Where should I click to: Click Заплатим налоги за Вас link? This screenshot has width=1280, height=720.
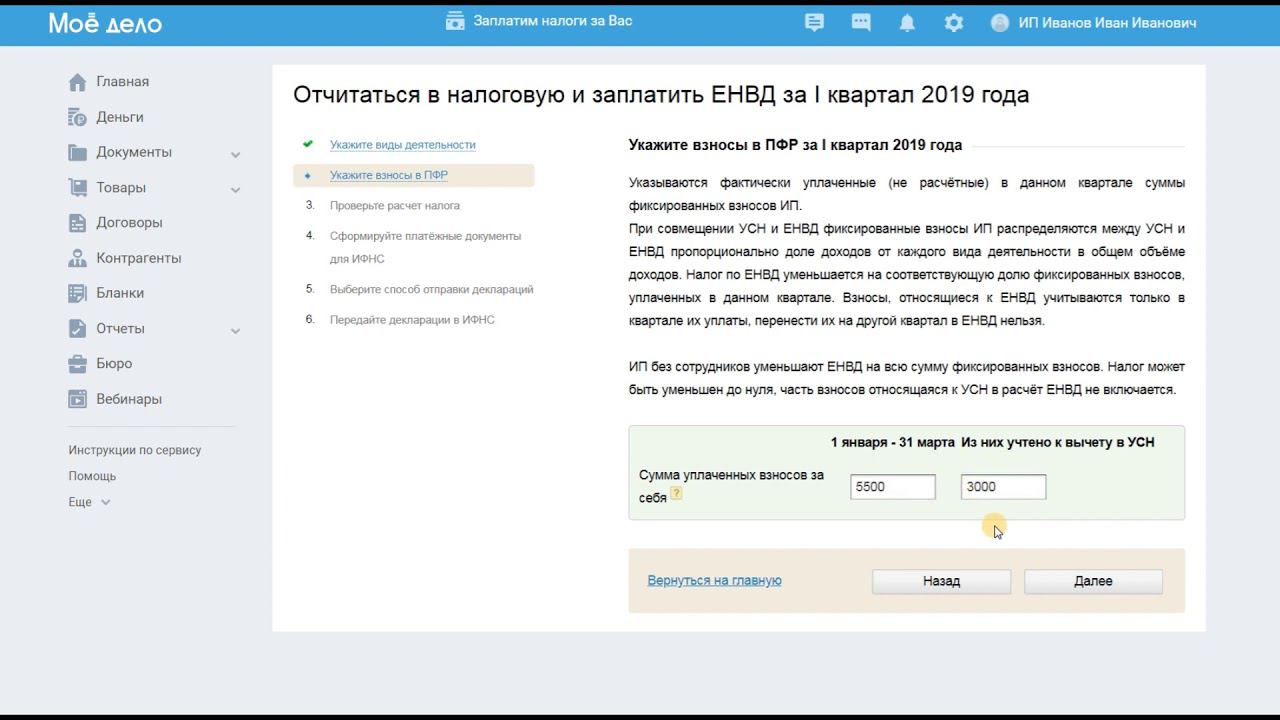click(553, 21)
